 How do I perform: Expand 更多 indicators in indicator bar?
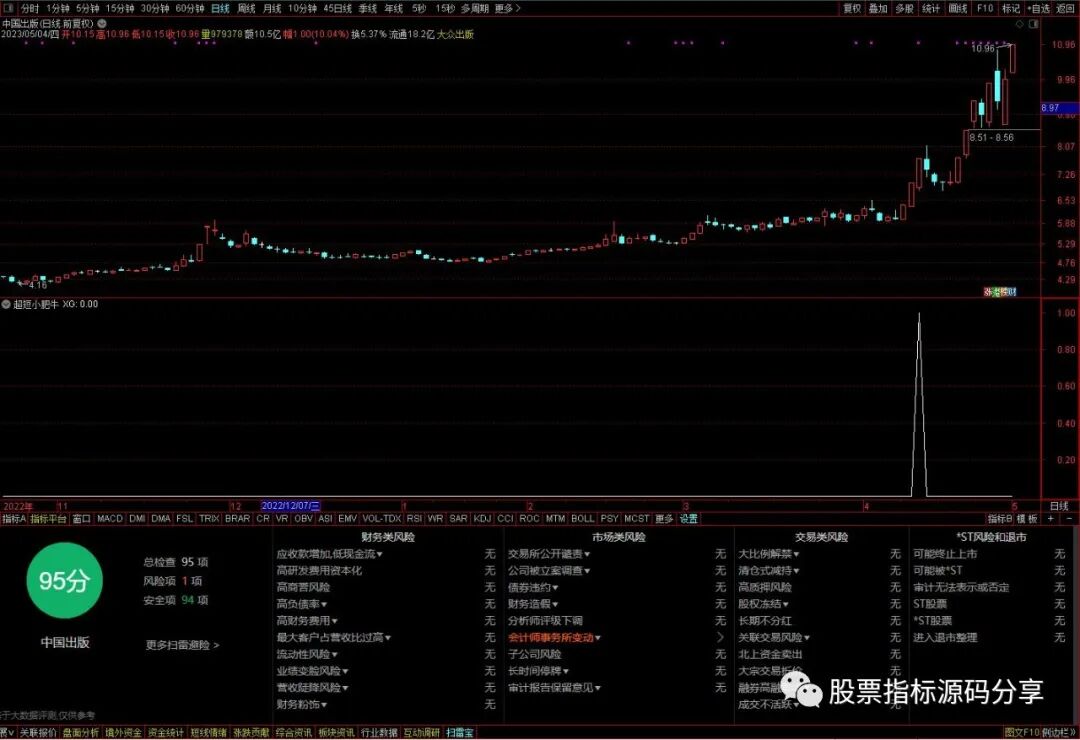[x=664, y=518]
